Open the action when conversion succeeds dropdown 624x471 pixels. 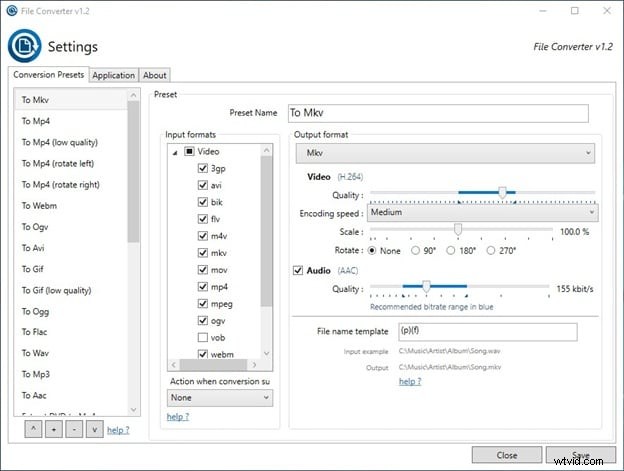[220, 397]
